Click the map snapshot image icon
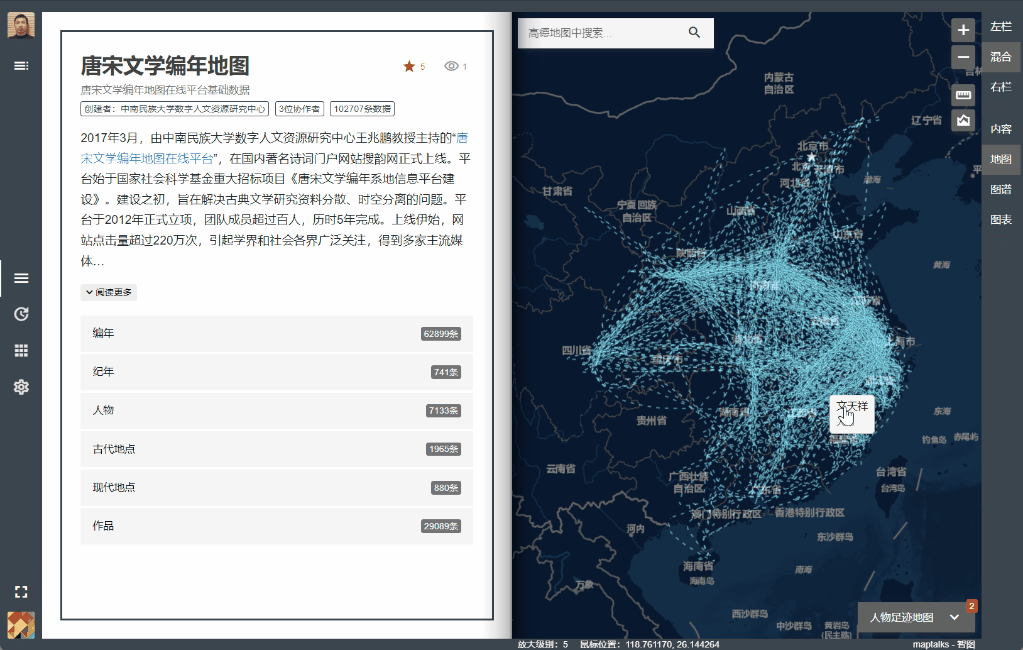Screen dimensions: 1023x650 point(963,120)
